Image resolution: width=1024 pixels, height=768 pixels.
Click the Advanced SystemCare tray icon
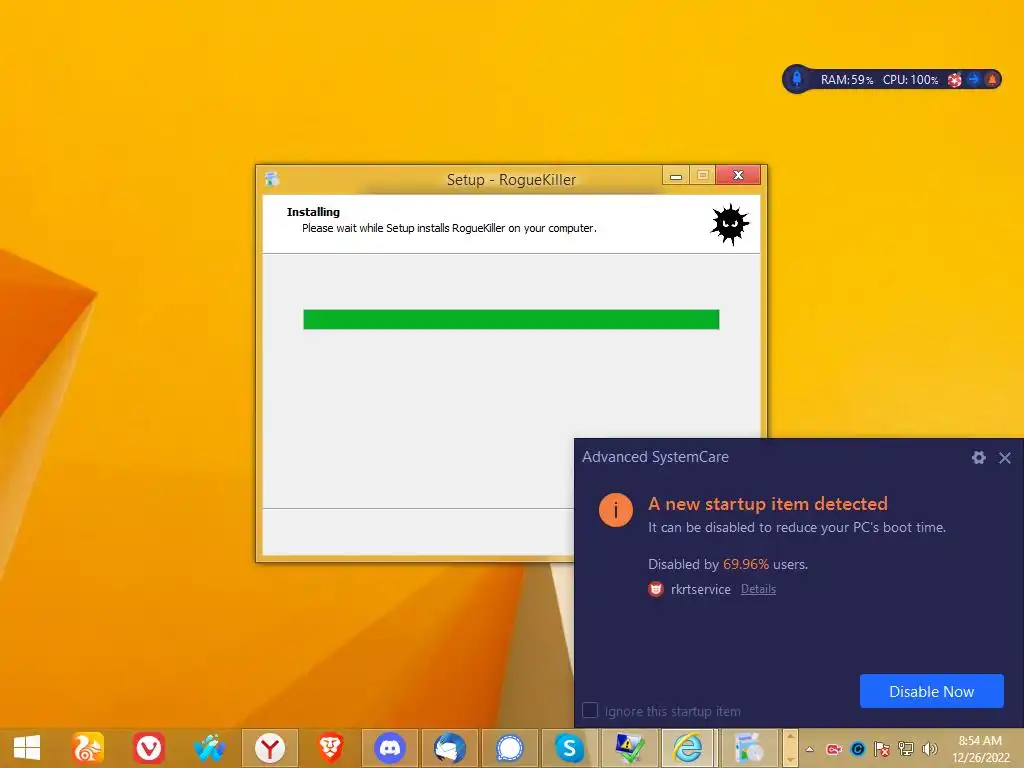[x=858, y=749]
